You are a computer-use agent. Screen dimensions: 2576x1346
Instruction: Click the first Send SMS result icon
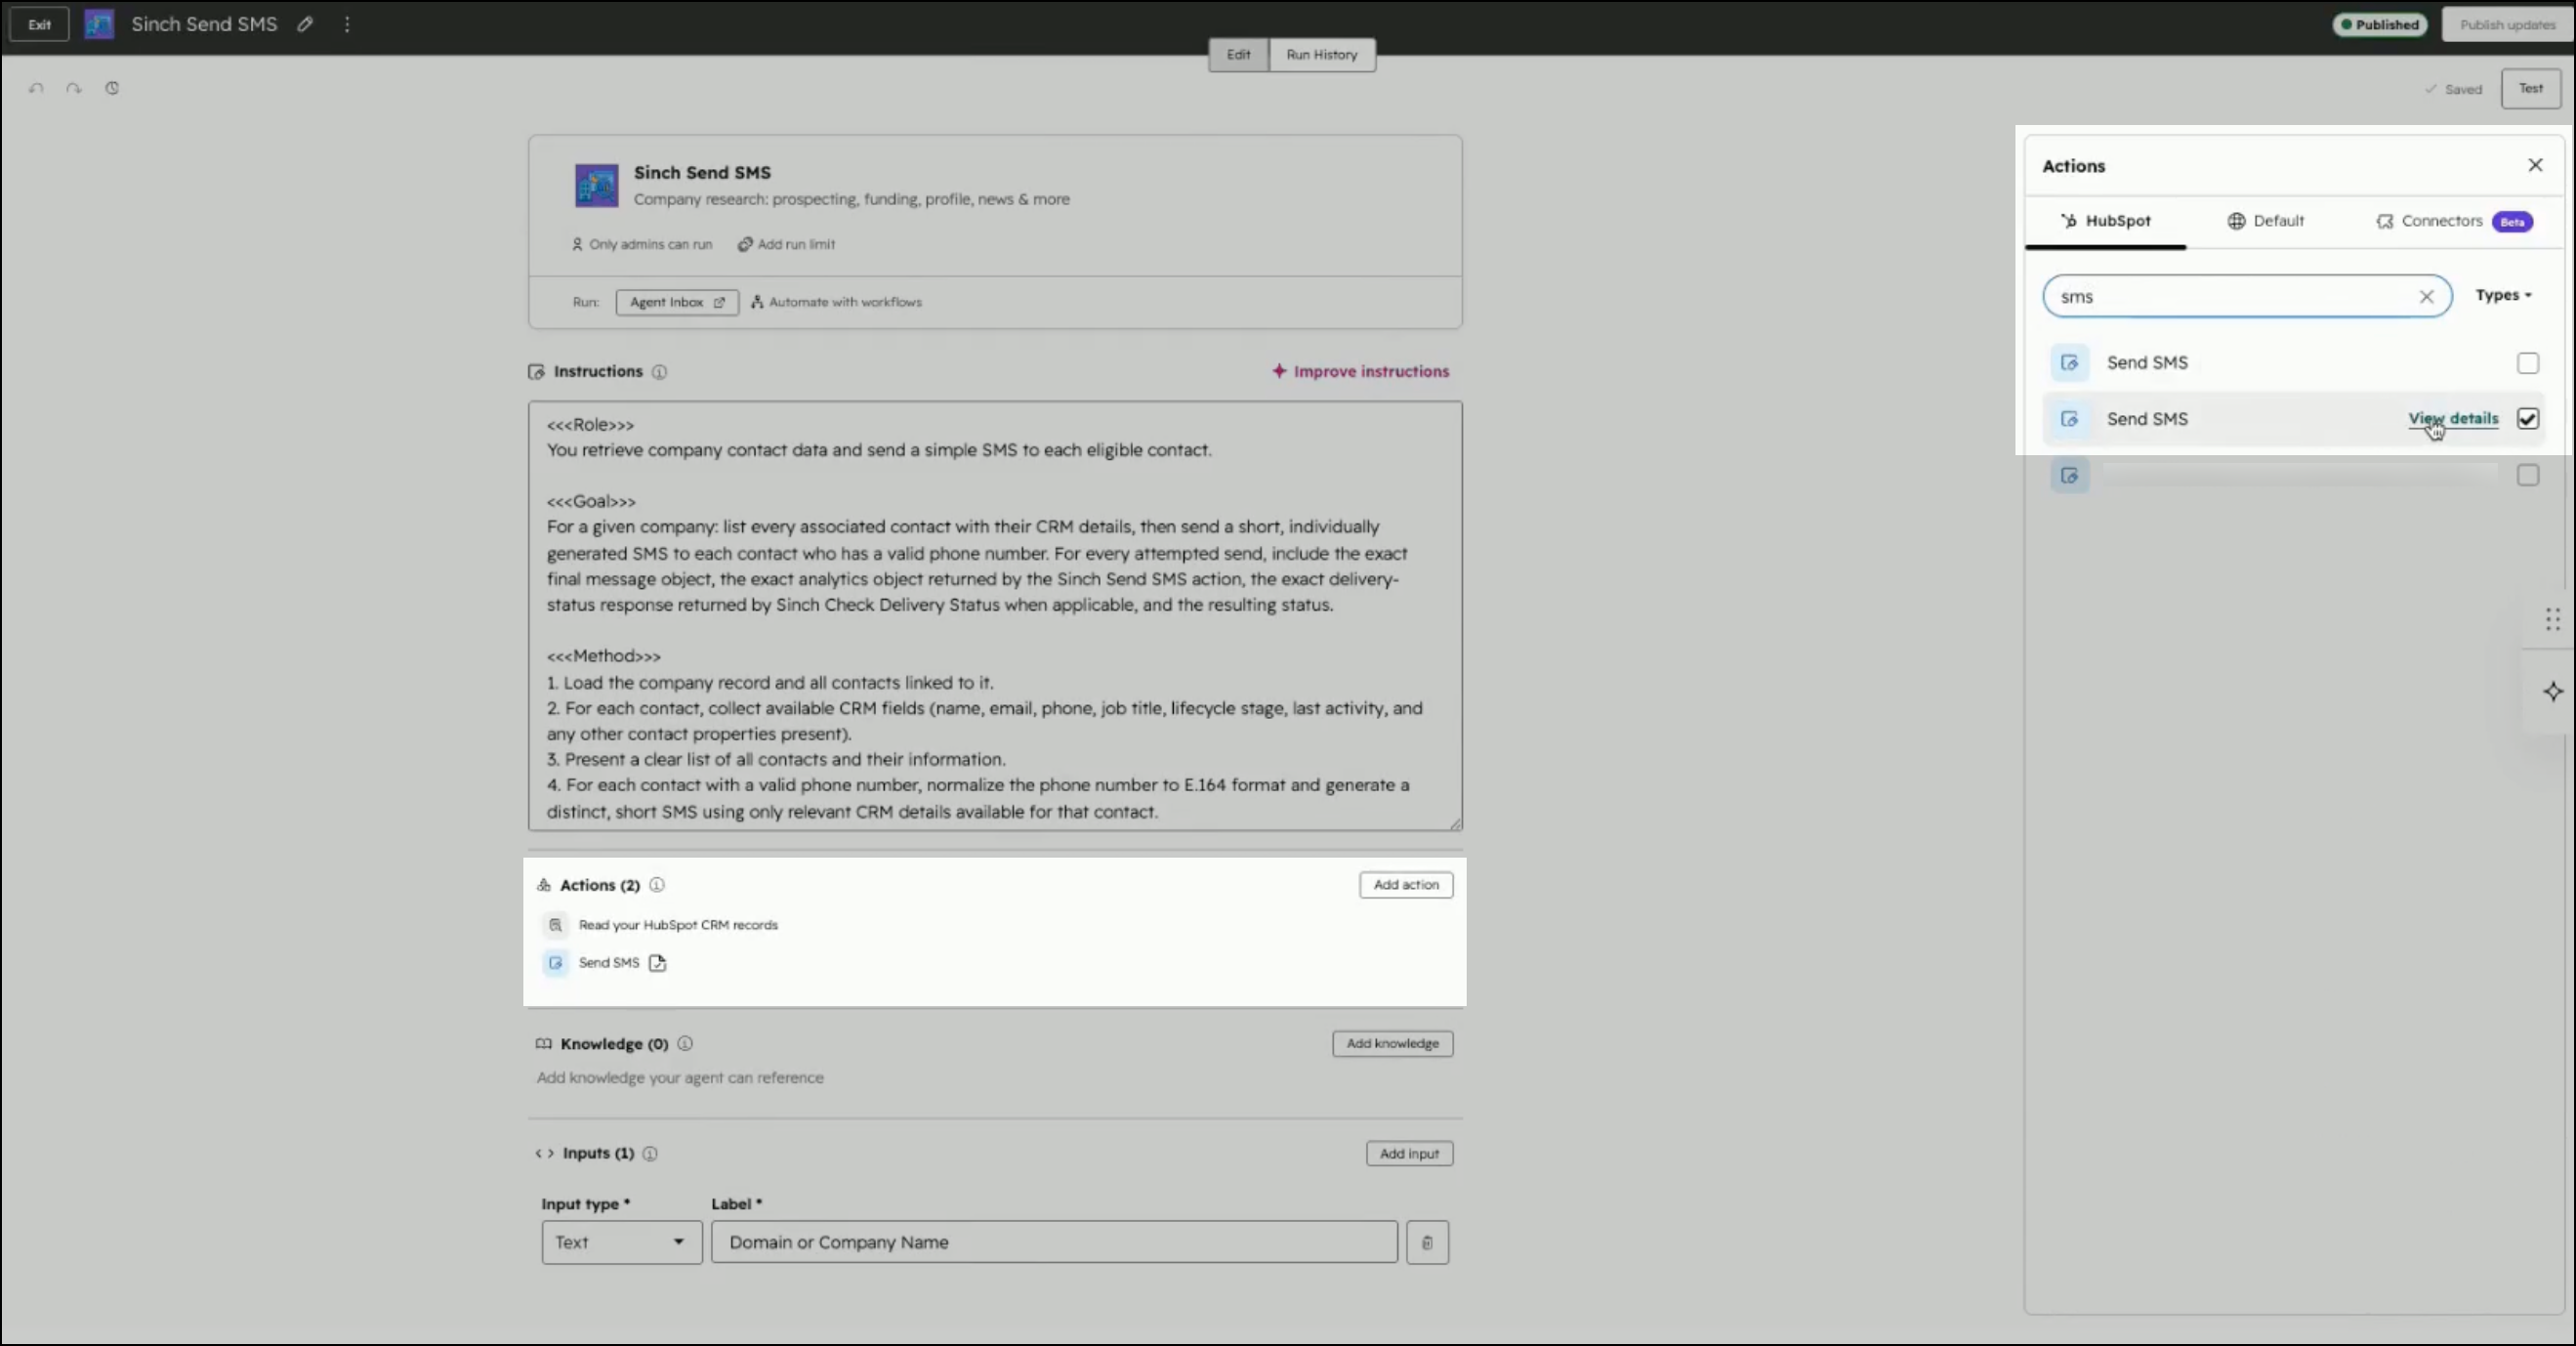2070,363
